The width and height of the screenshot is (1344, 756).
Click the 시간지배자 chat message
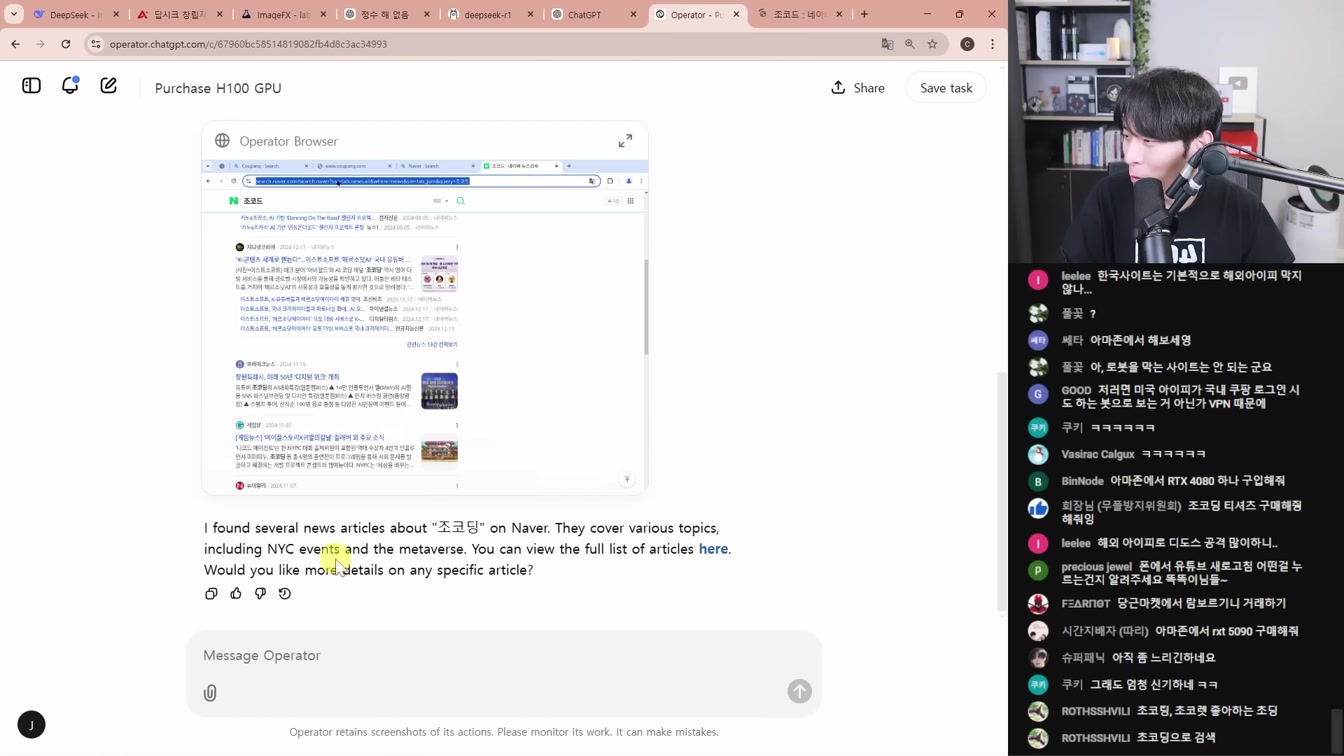click(x=1179, y=631)
